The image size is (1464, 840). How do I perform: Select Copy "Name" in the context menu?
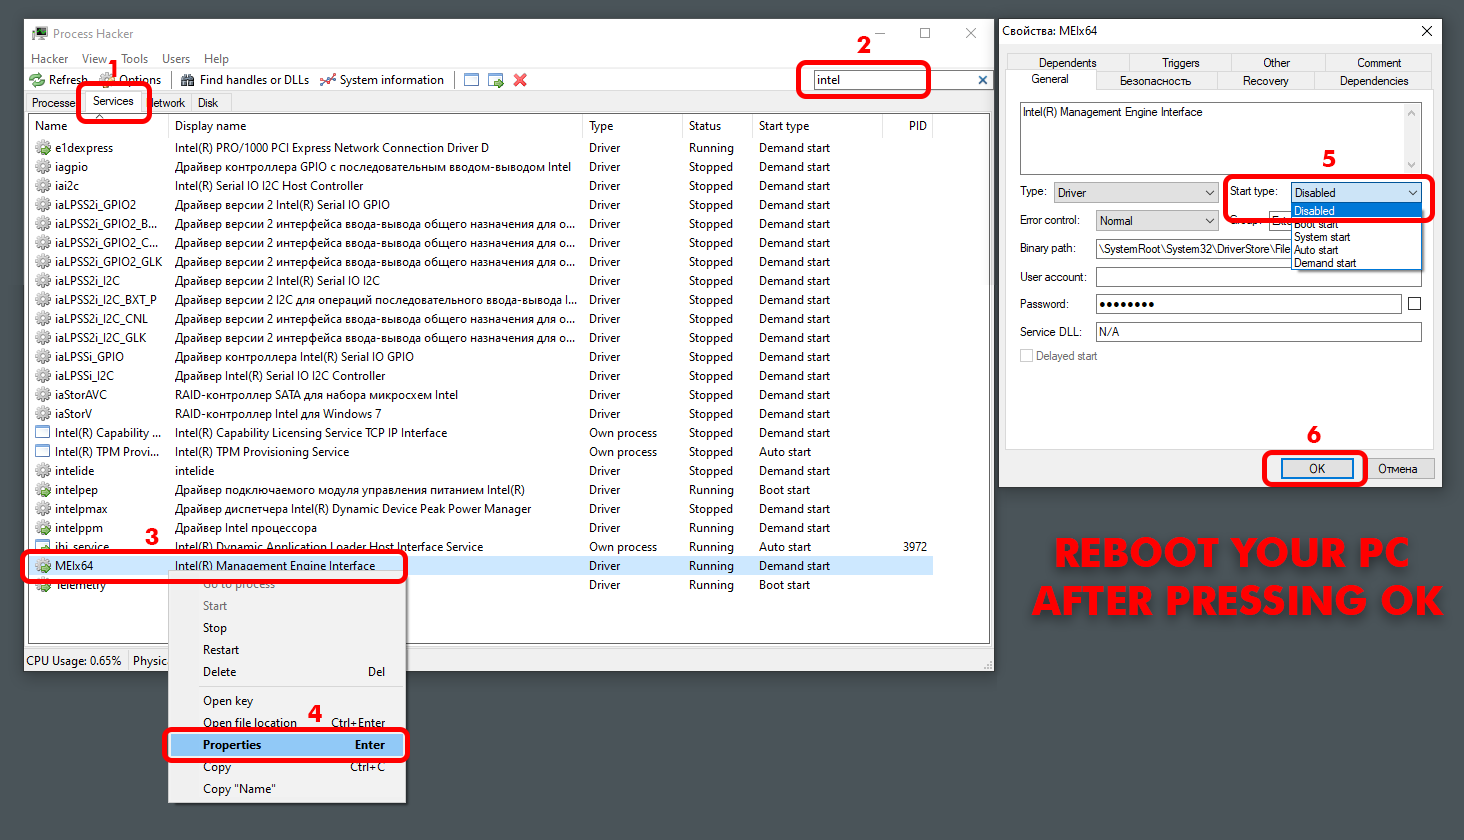tap(287, 789)
